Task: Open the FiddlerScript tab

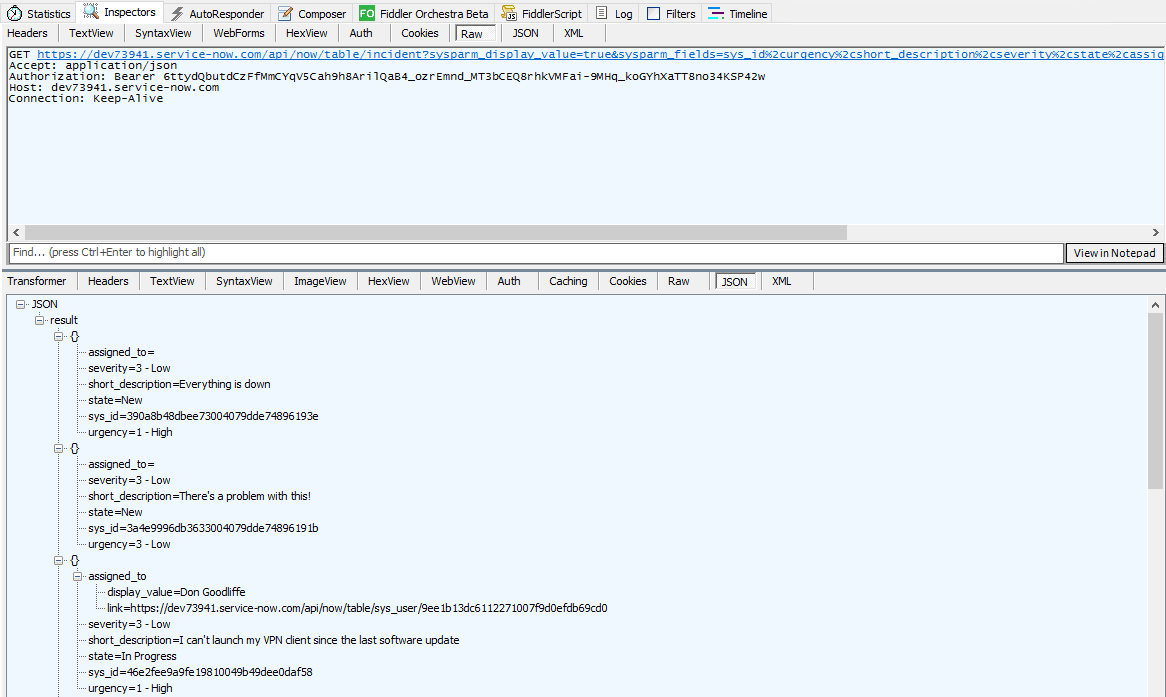Action: (x=542, y=13)
